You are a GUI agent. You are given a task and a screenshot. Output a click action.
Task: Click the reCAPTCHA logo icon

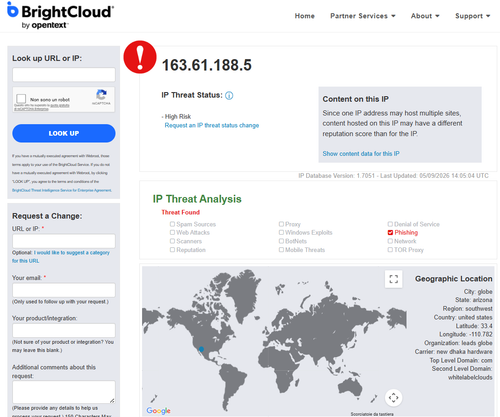(x=101, y=95)
